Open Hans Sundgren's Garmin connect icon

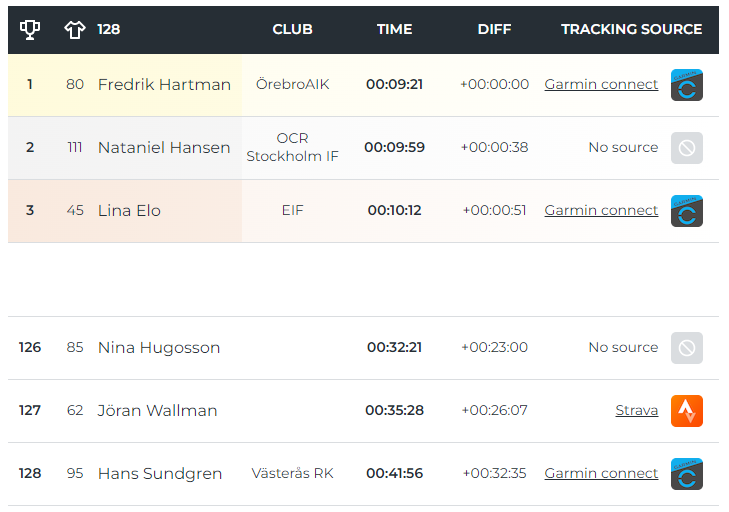pyautogui.click(x=687, y=474)
